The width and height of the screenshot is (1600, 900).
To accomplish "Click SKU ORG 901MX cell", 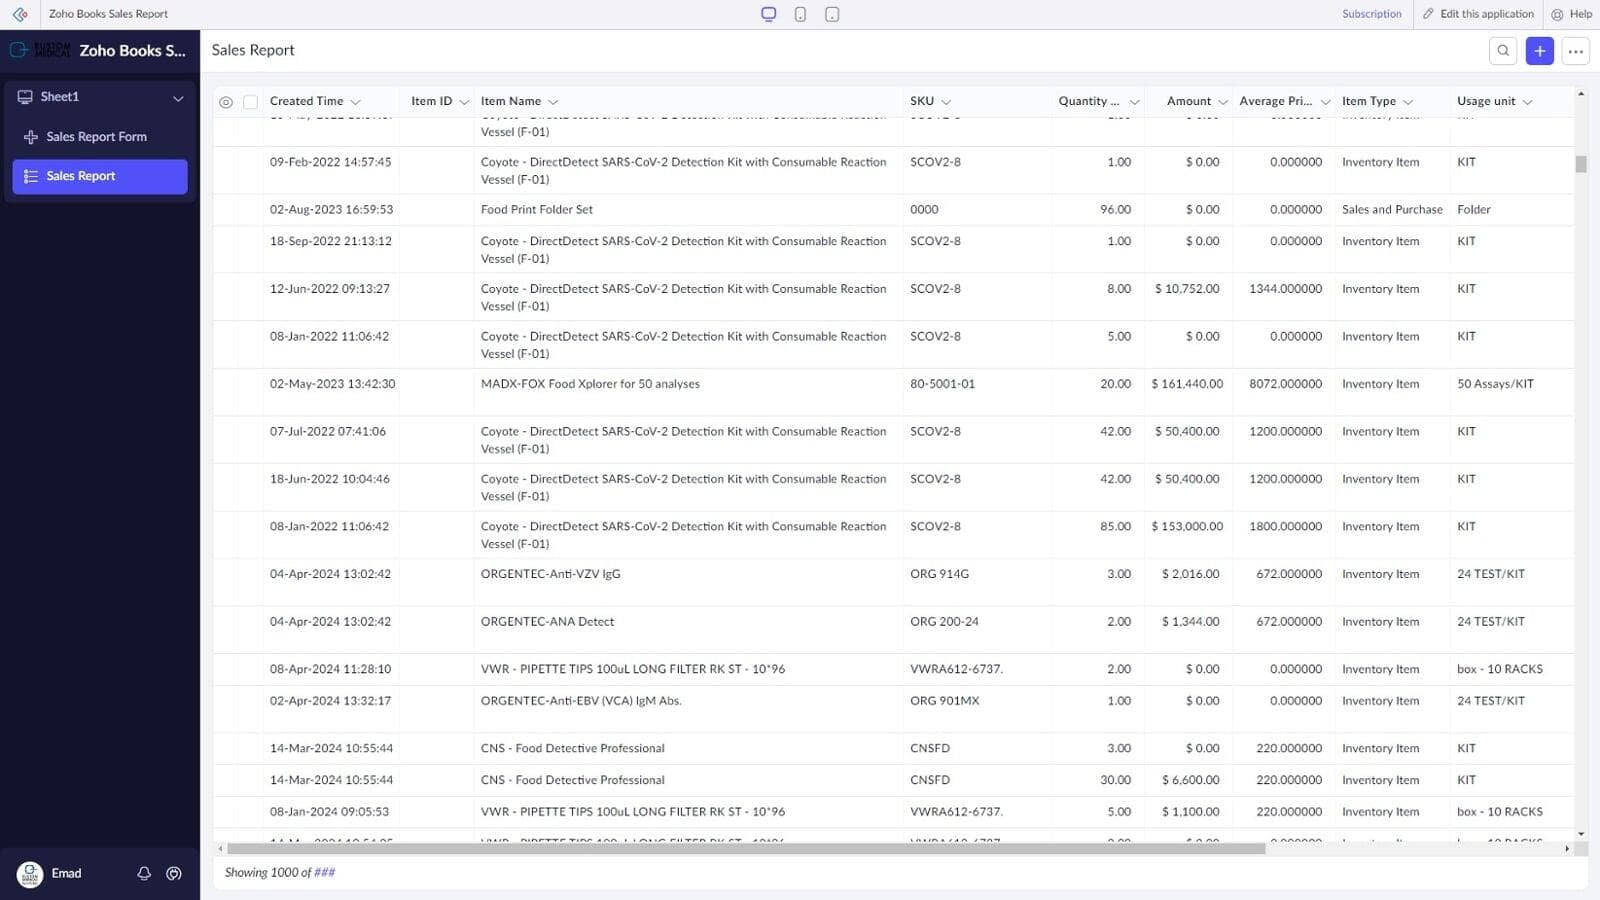I will [945, 701].
